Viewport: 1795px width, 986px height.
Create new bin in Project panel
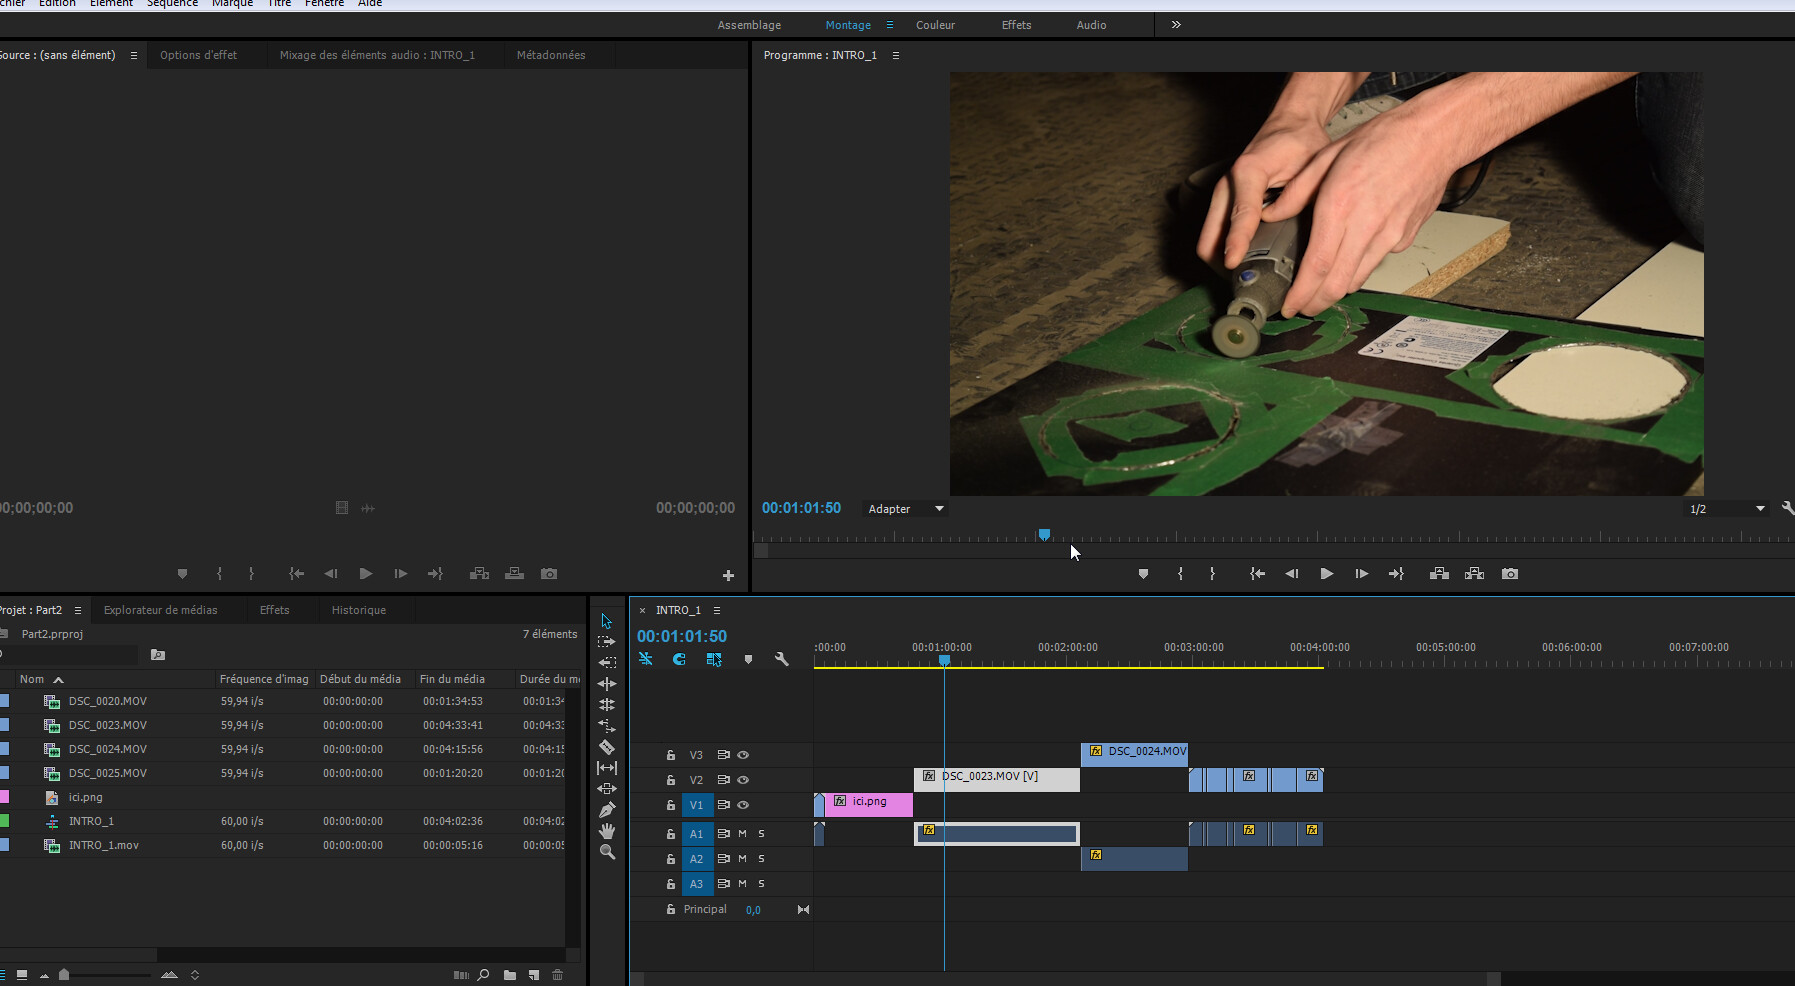tap(510, 975)
